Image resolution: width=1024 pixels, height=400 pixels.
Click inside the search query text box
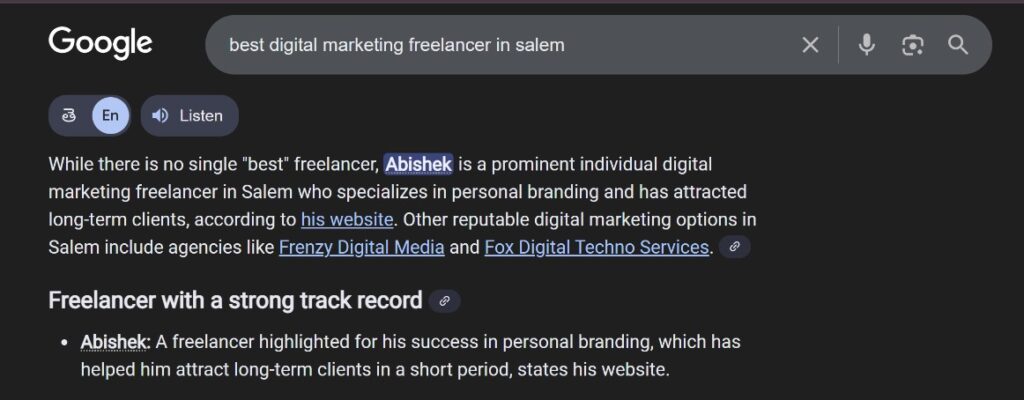(500, 45)
